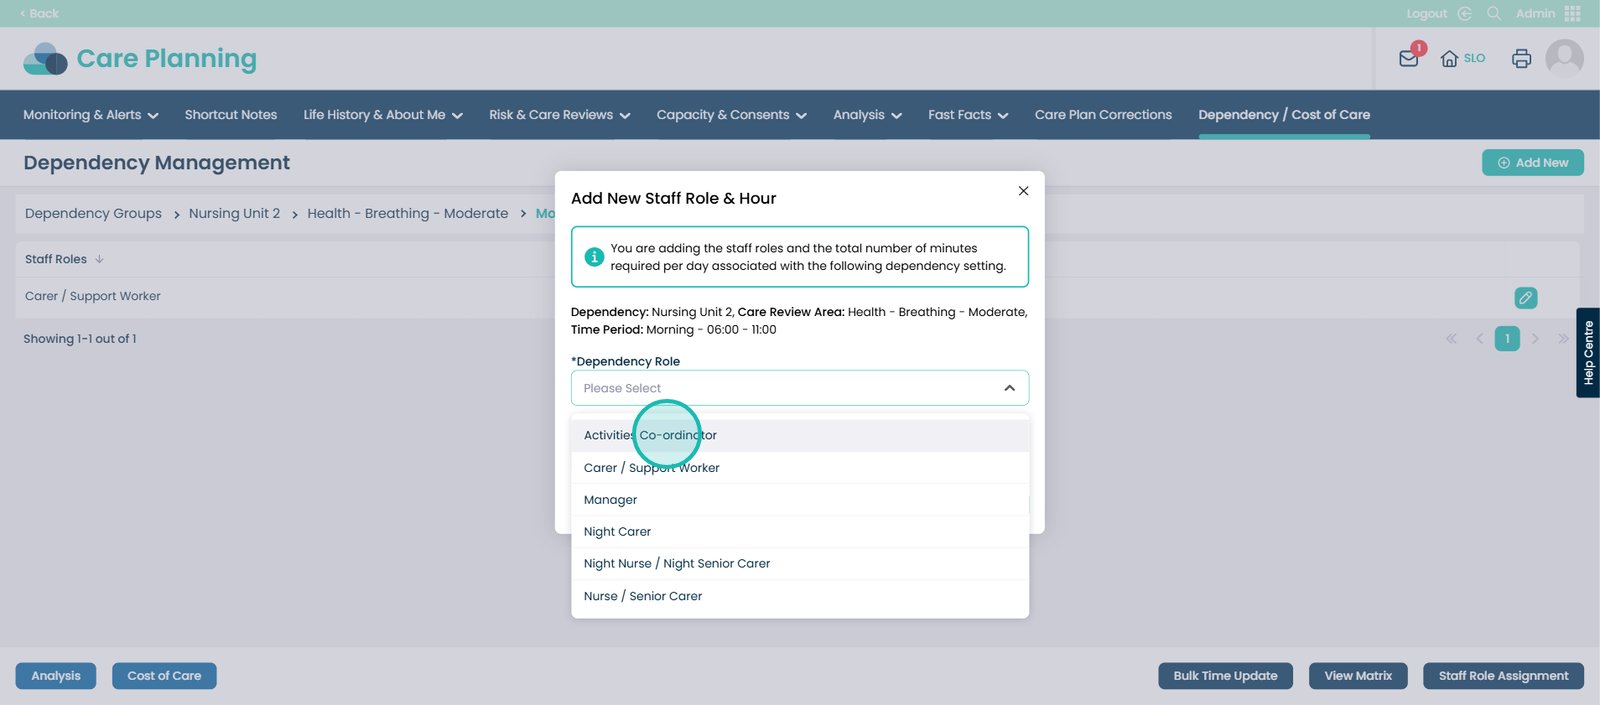Select the Manager role option

click(x=610, y=500)
